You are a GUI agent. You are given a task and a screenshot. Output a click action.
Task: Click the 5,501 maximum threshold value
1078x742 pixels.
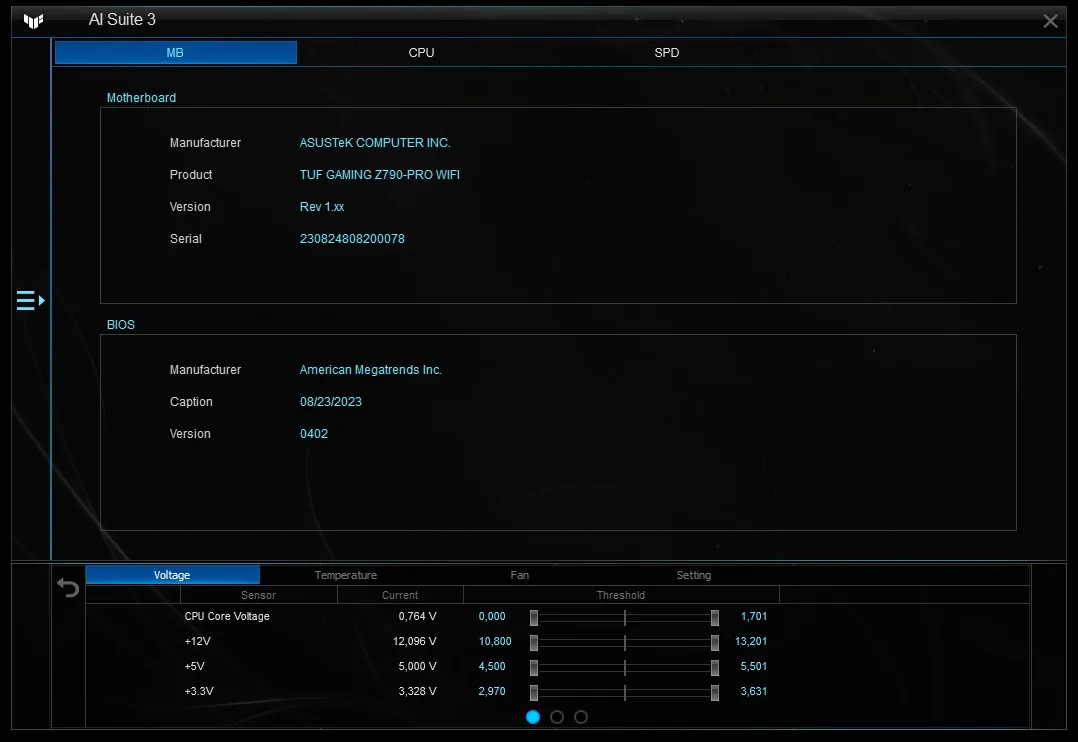[x=754, y=666]
